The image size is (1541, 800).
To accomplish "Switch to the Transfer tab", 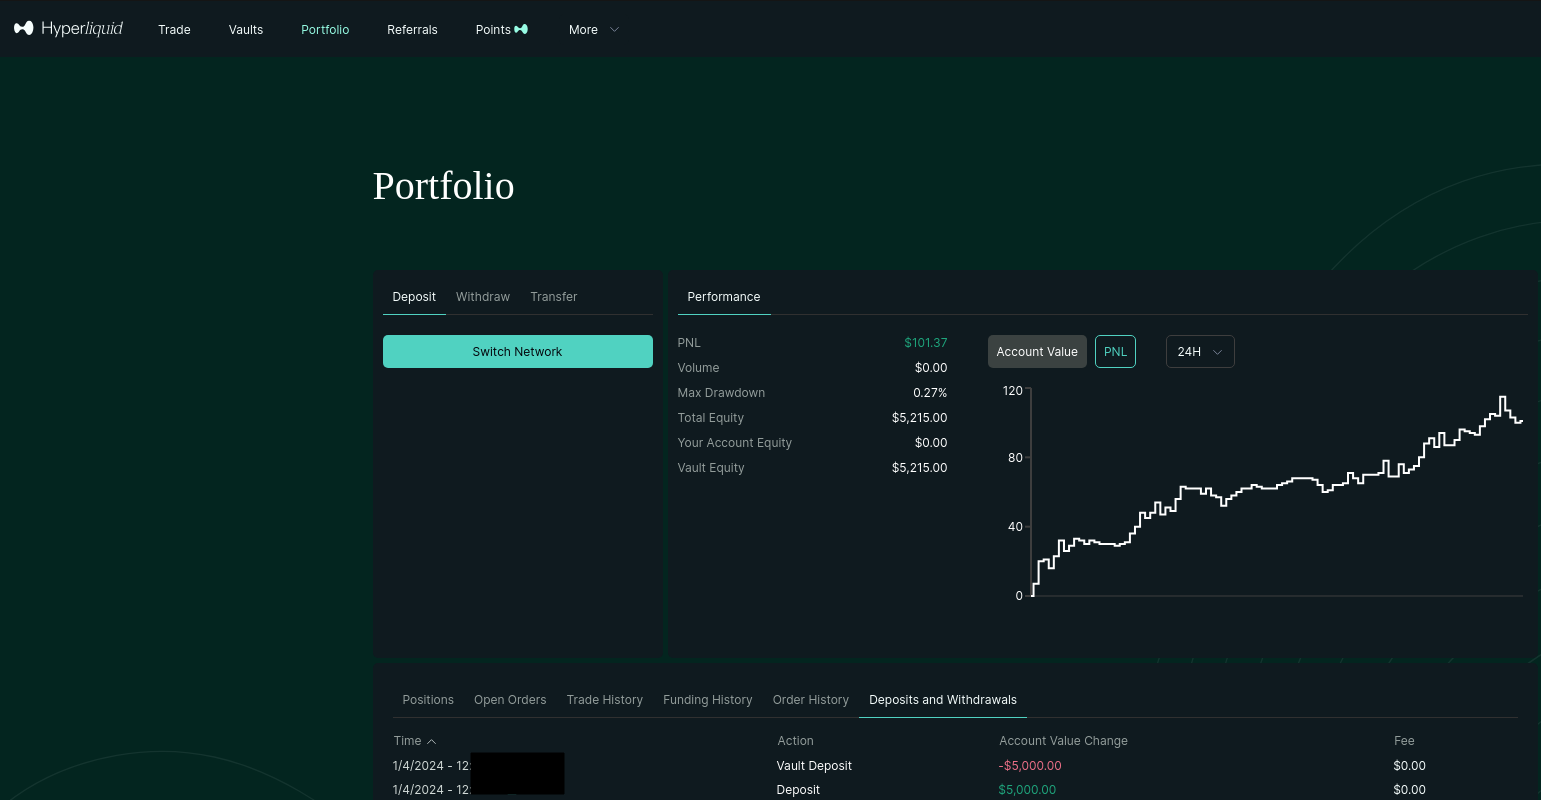I will click(x=554, y=297).
